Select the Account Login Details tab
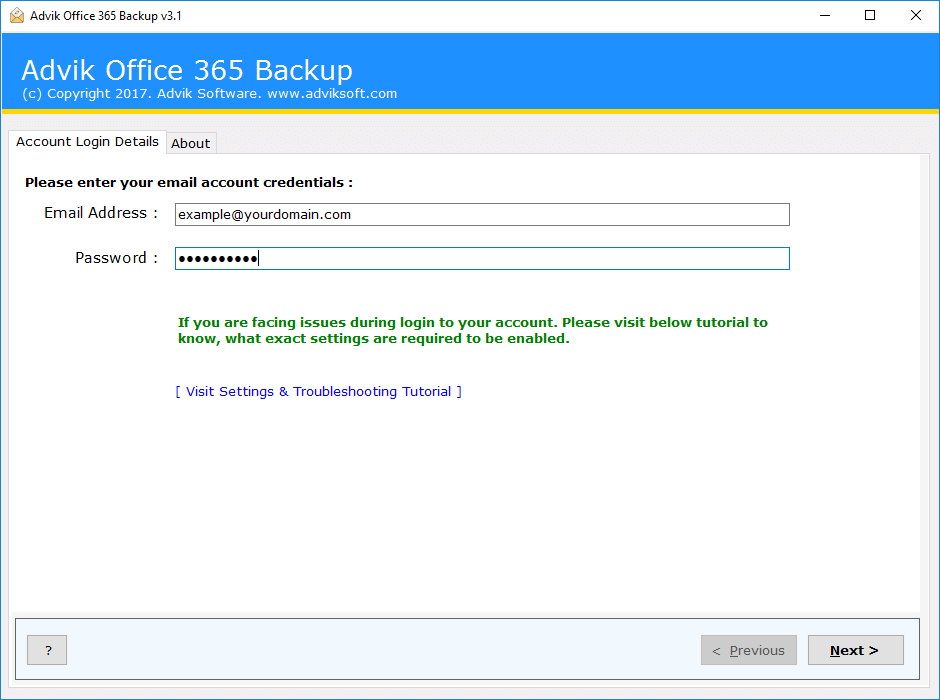940x700 pixels. point(88,142)
